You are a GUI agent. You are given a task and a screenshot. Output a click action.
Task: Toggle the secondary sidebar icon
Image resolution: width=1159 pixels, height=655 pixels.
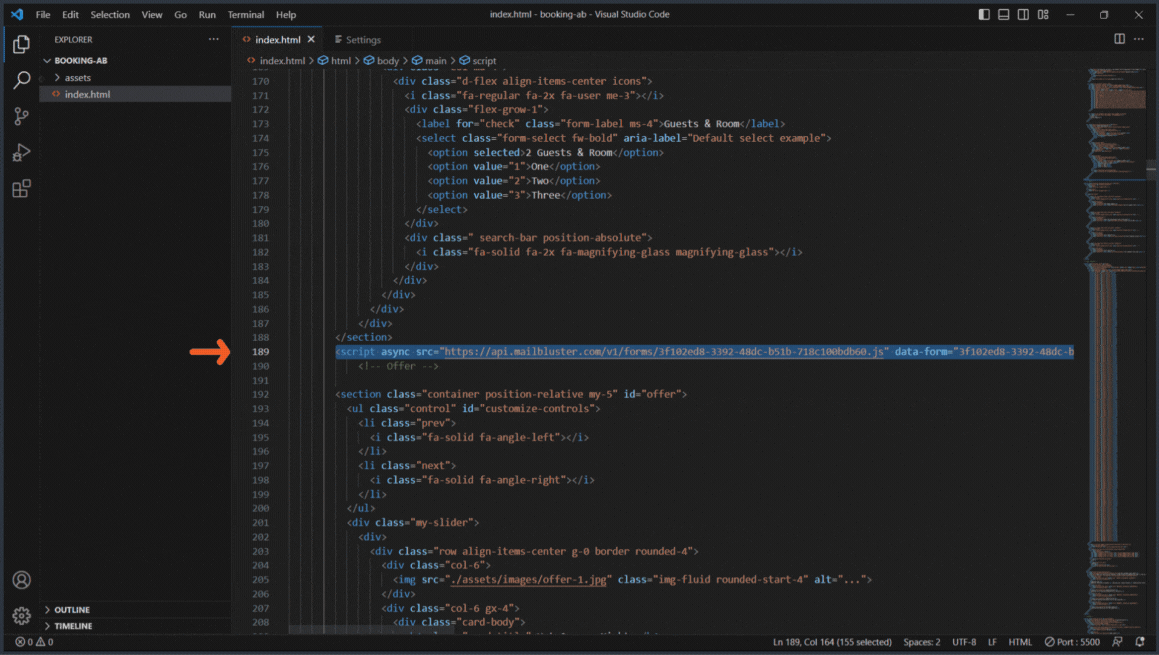[1023, 14]
